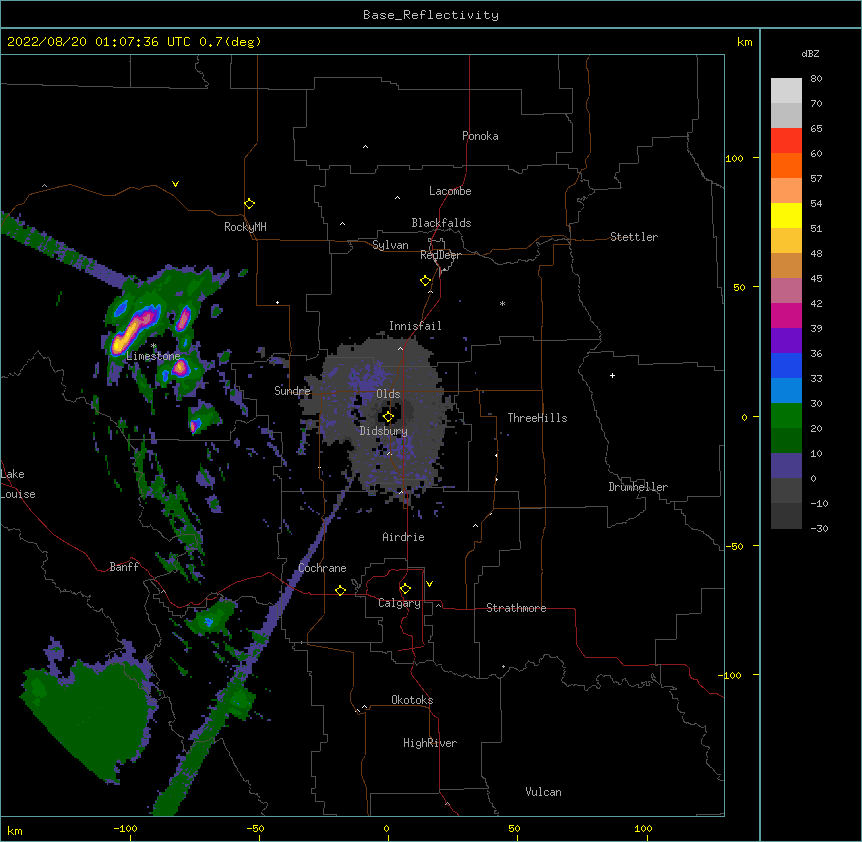Image resolution: width=862 pixels, height=842 pixels.
Task: Click the 45 value on the dBZ scale
Action: coord(816,279)
